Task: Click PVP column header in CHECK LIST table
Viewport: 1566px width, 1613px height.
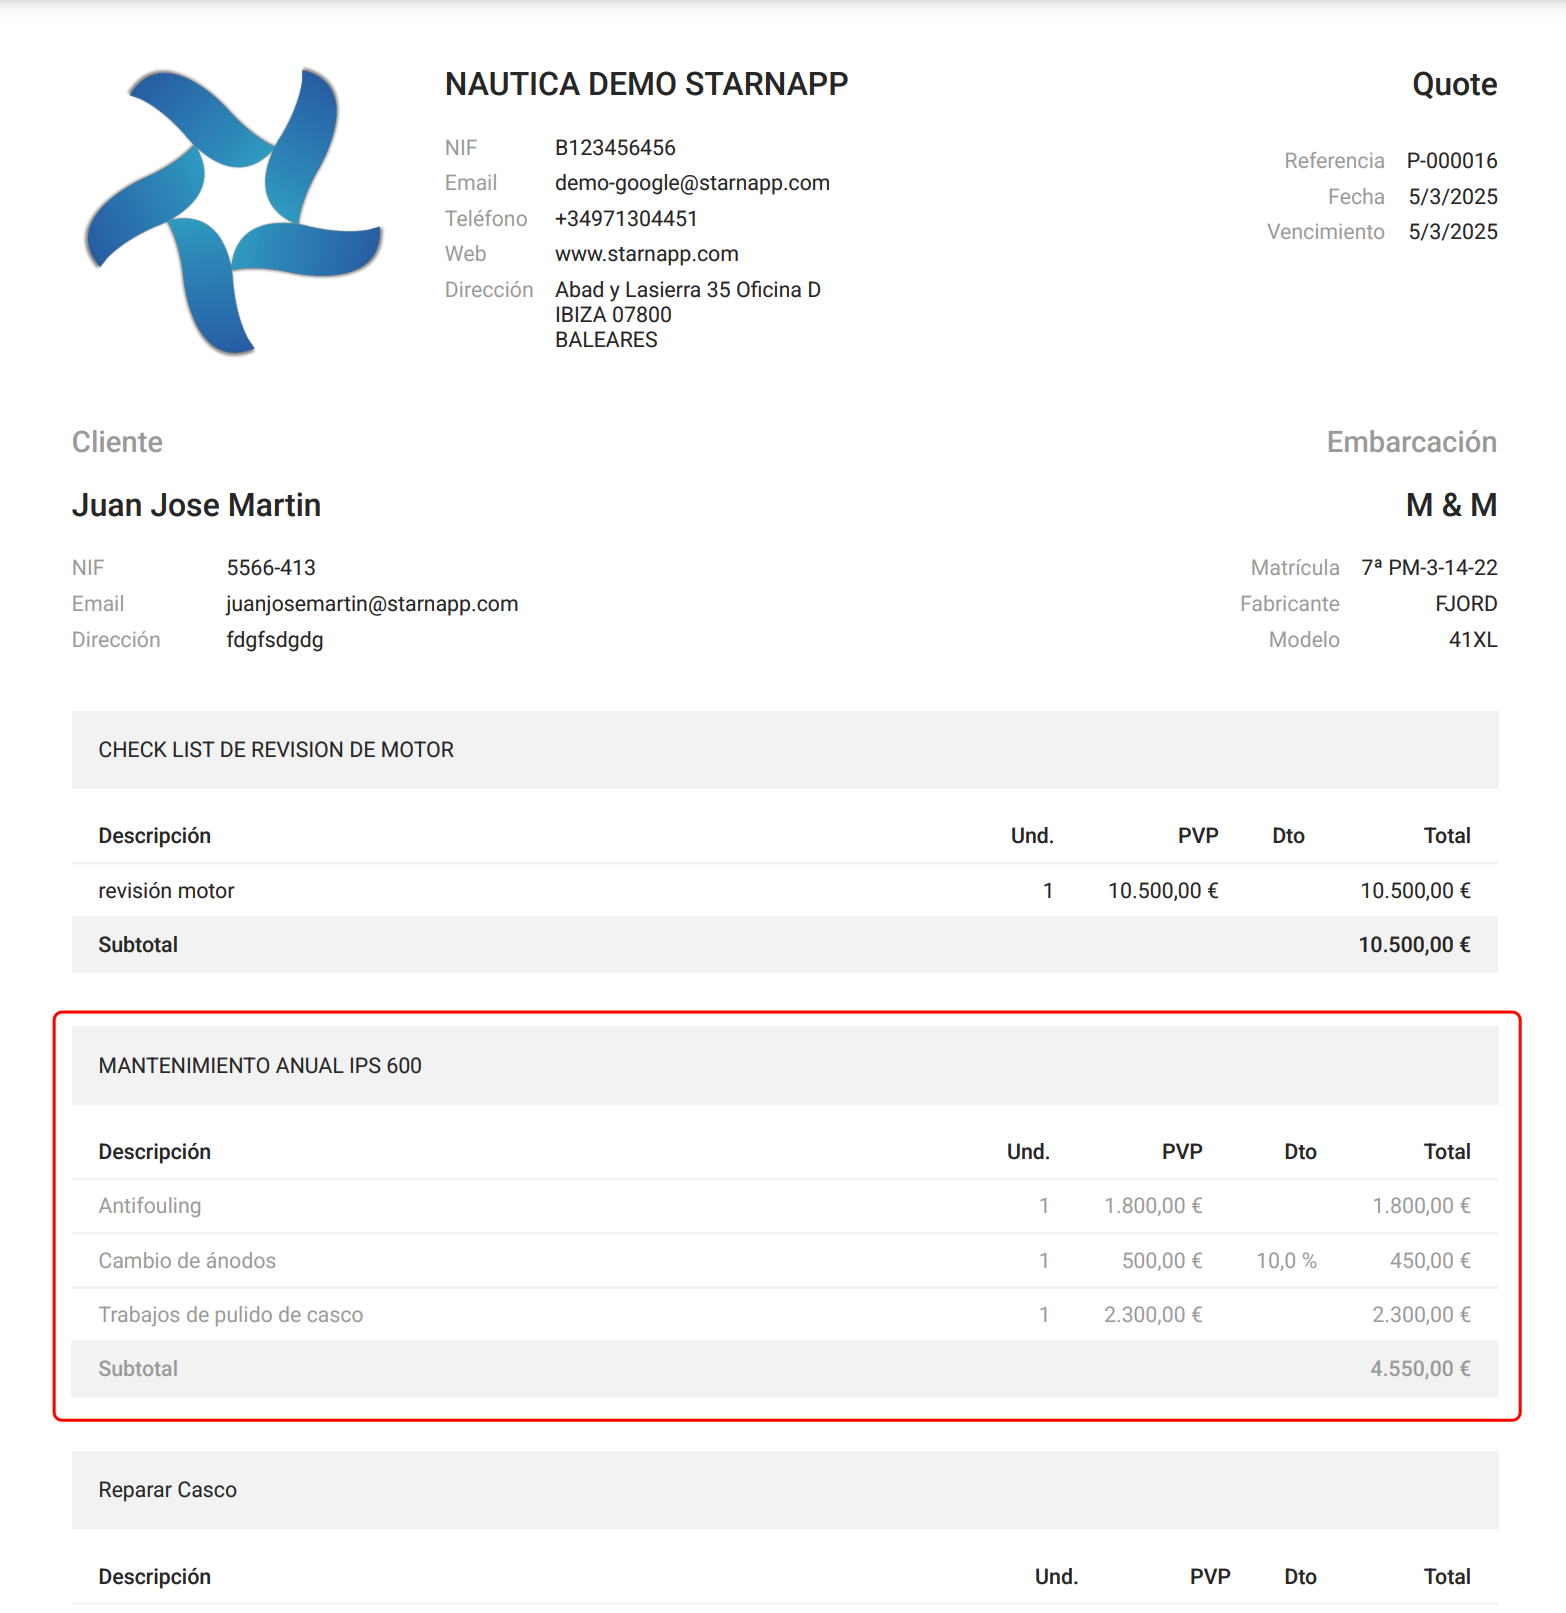Action: pos(1198,836)
